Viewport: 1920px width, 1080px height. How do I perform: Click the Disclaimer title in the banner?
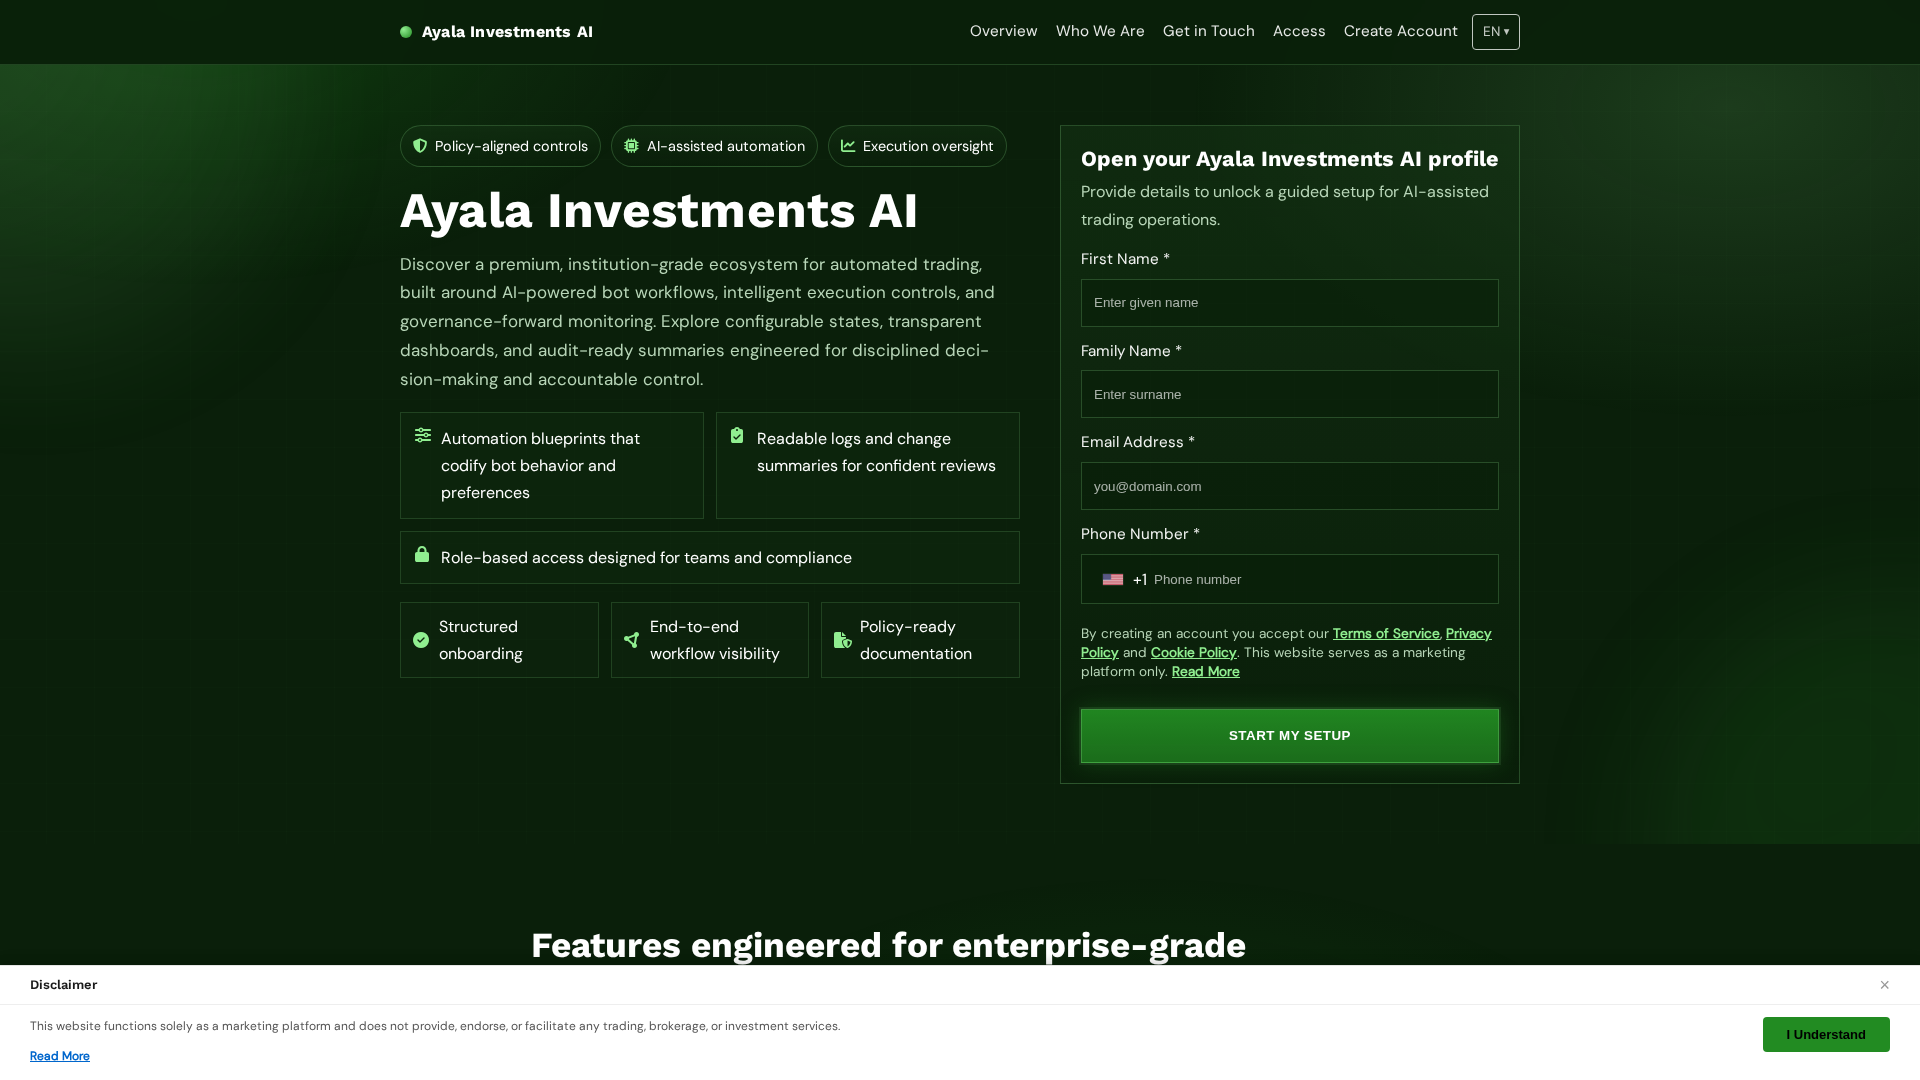[63, 985]
